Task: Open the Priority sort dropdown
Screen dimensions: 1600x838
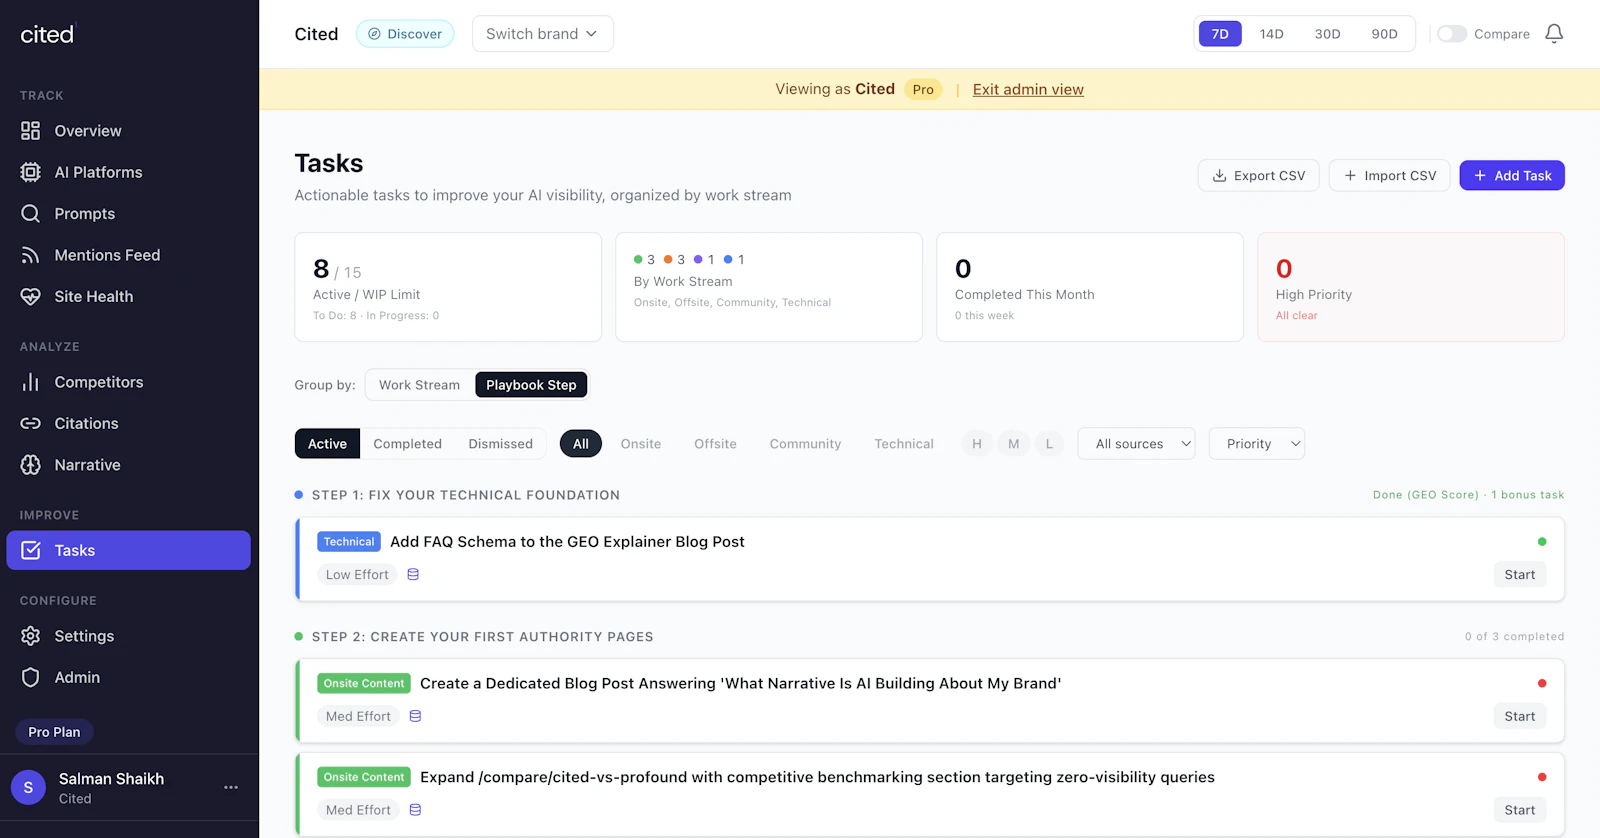Action: tap(1257, 444)
